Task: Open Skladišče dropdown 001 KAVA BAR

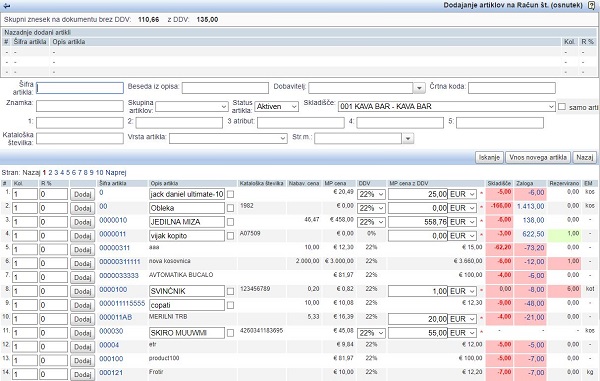Action: 447,107
